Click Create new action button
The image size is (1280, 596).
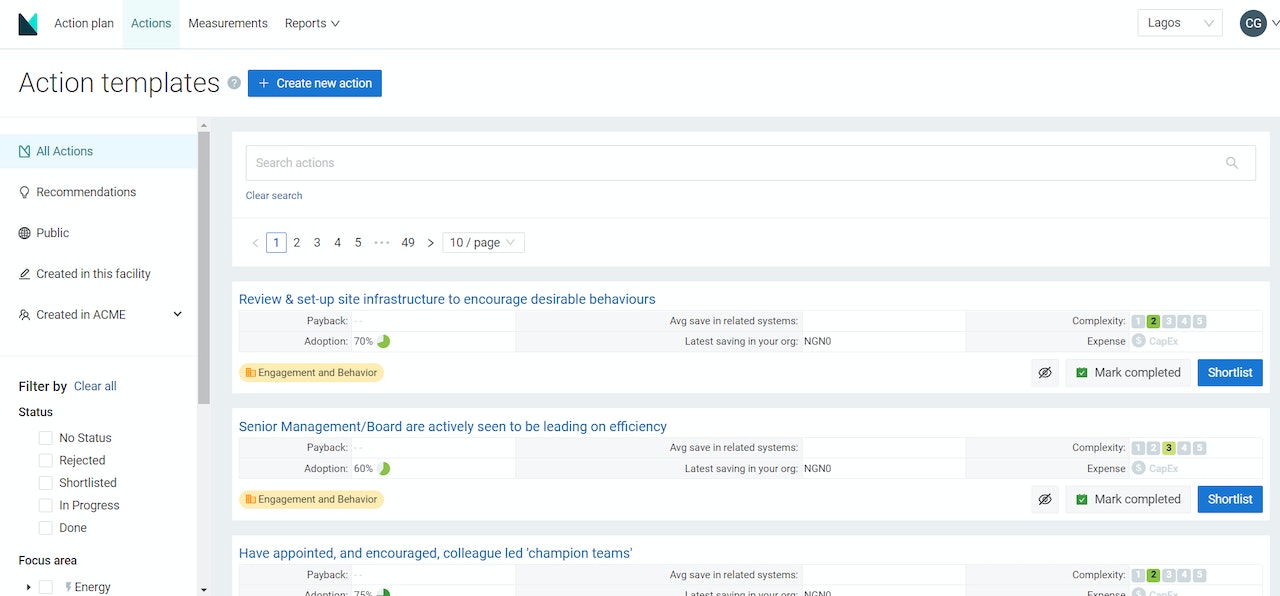[x=315, y=83]
